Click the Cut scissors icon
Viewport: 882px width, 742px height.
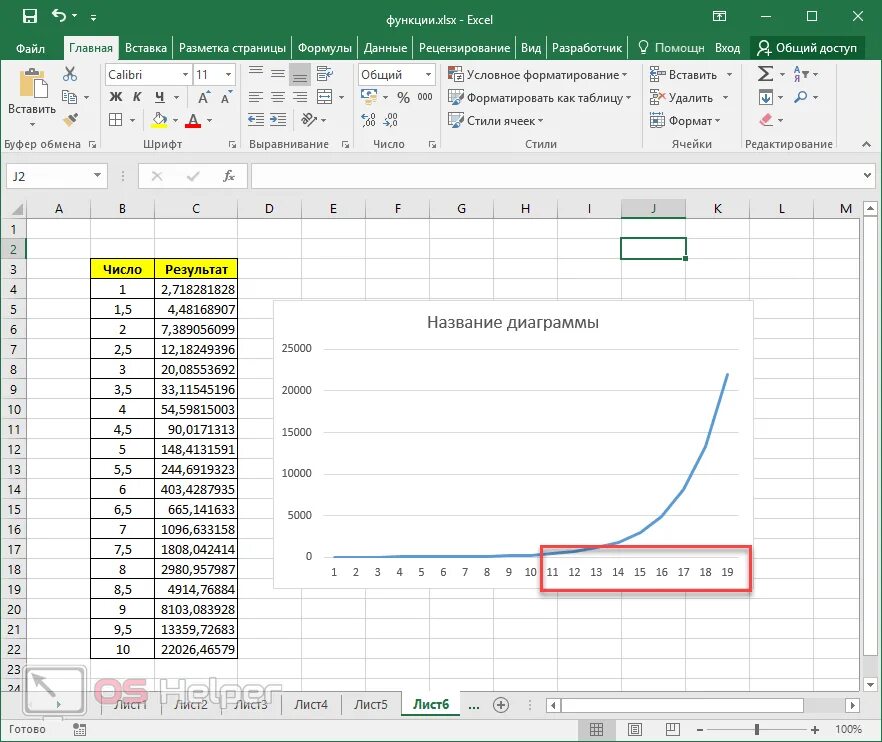[x=70, y=74]
